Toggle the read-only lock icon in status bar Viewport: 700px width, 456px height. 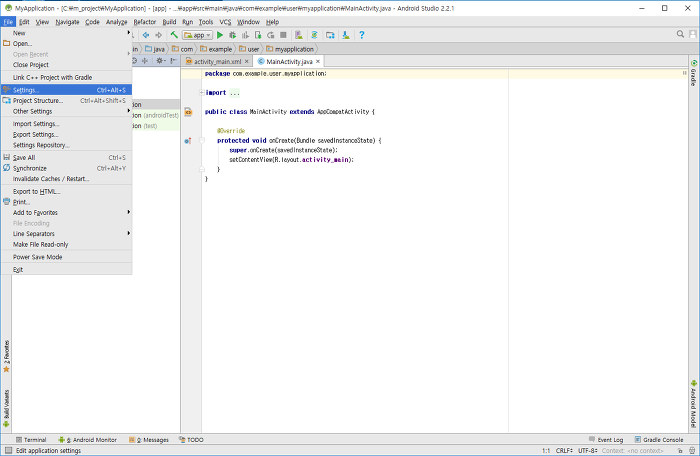click(679, 451)
